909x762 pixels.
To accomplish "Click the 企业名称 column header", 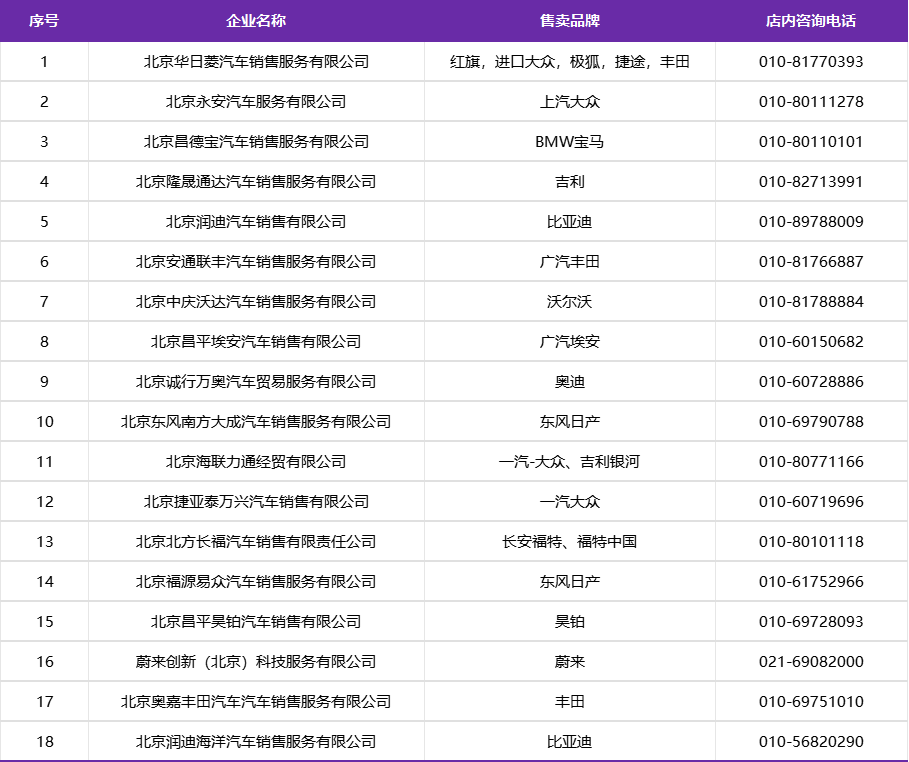I will click(256, 21).
